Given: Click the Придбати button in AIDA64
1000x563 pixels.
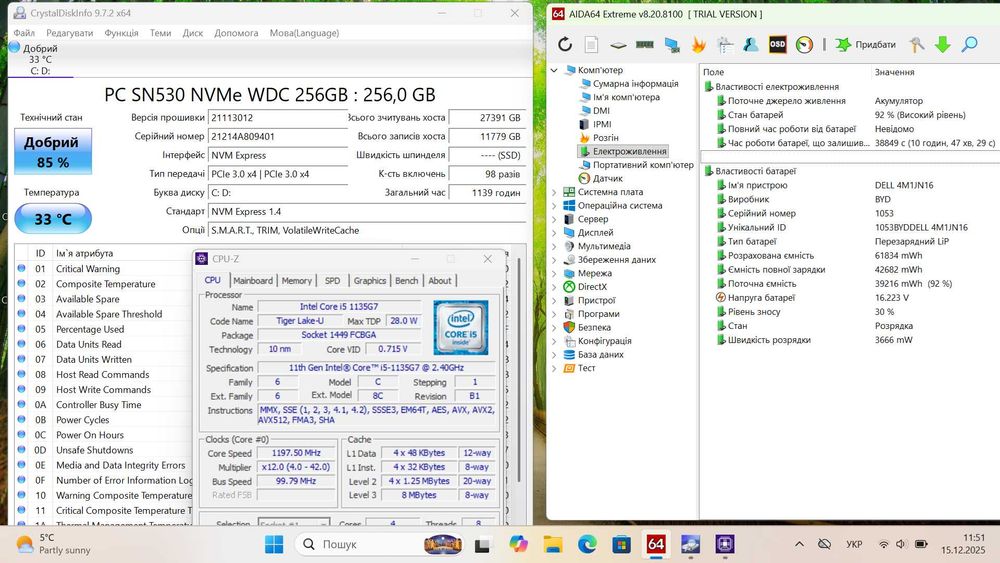Looking at the screenshot, I should pos(866,45).
